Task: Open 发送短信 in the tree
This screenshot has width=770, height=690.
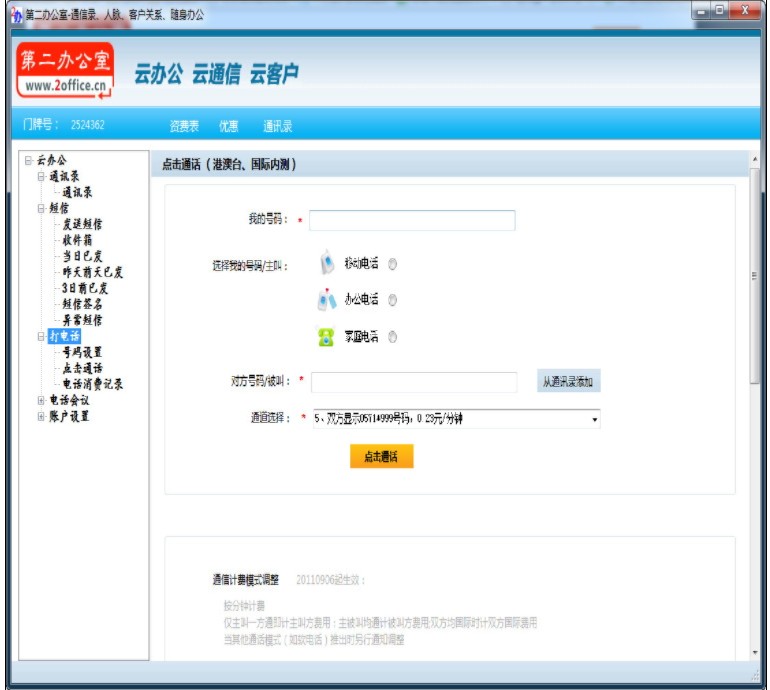Action: [82, 224]
